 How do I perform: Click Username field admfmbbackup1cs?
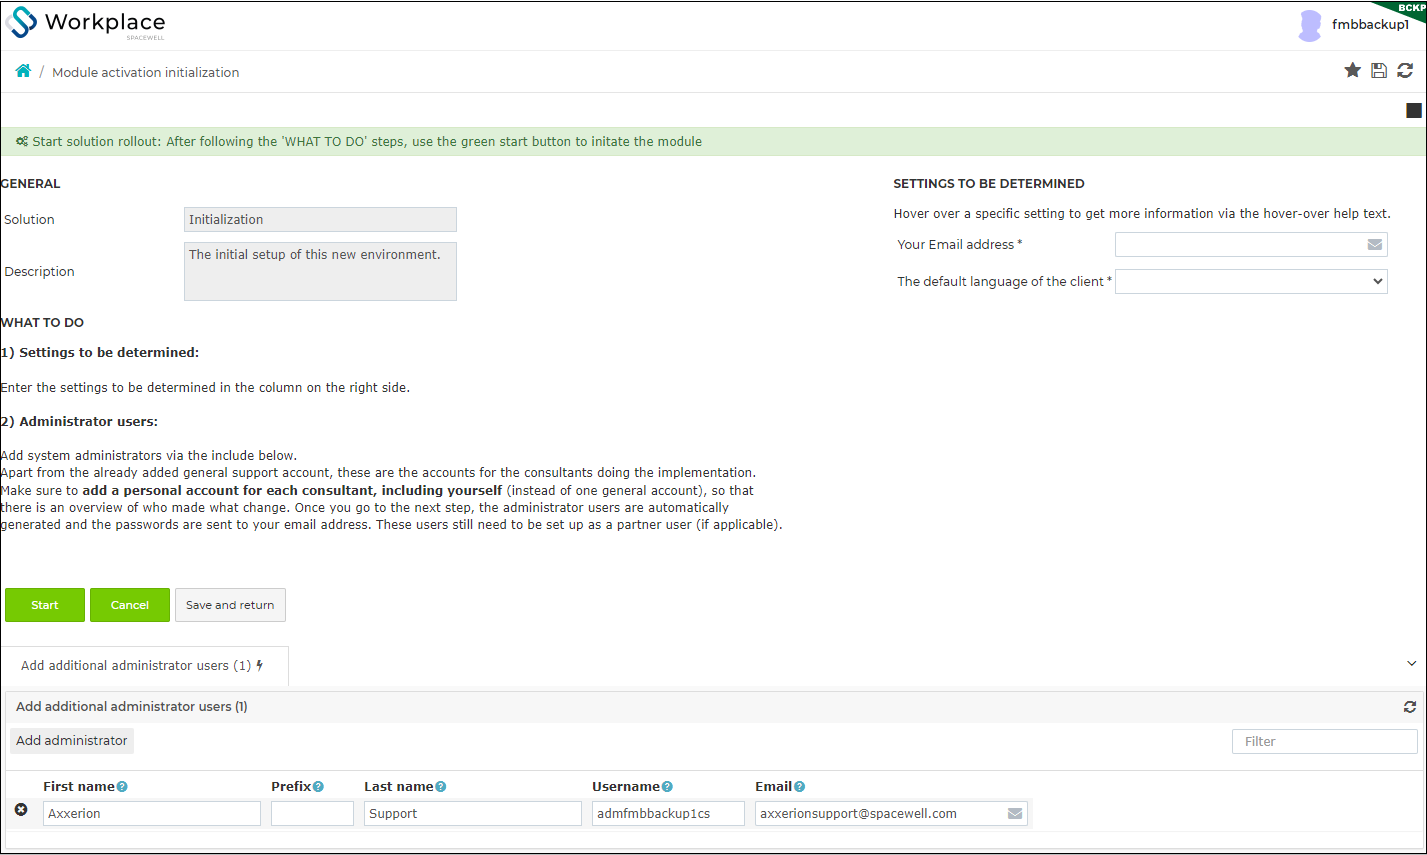(x=668, y=814)
